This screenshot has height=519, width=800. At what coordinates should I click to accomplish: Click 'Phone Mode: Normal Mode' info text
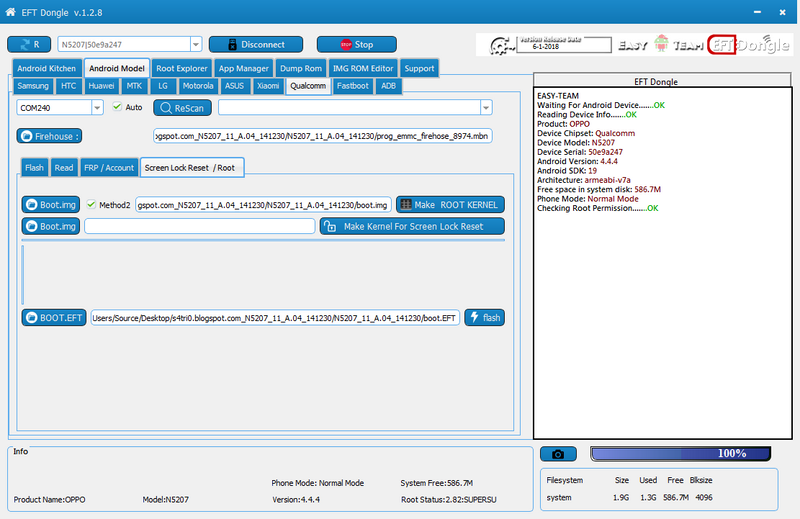[317, 483]
